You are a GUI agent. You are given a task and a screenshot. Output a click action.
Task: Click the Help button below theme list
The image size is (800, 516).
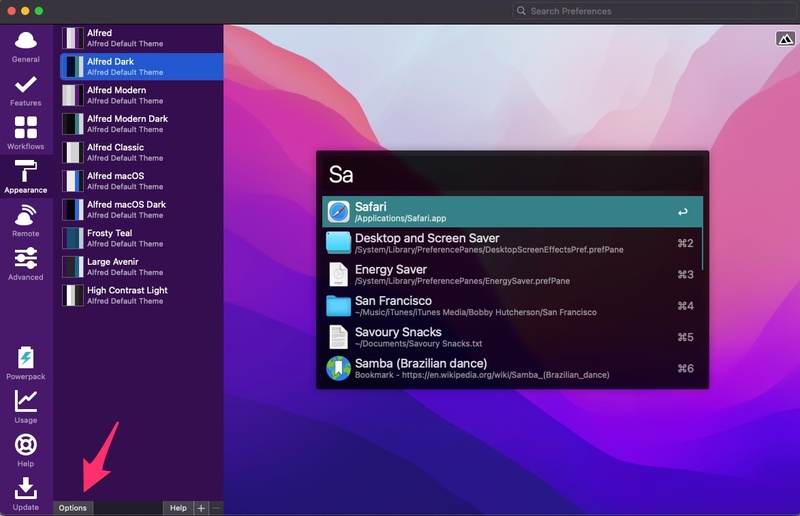click(178, 508)
